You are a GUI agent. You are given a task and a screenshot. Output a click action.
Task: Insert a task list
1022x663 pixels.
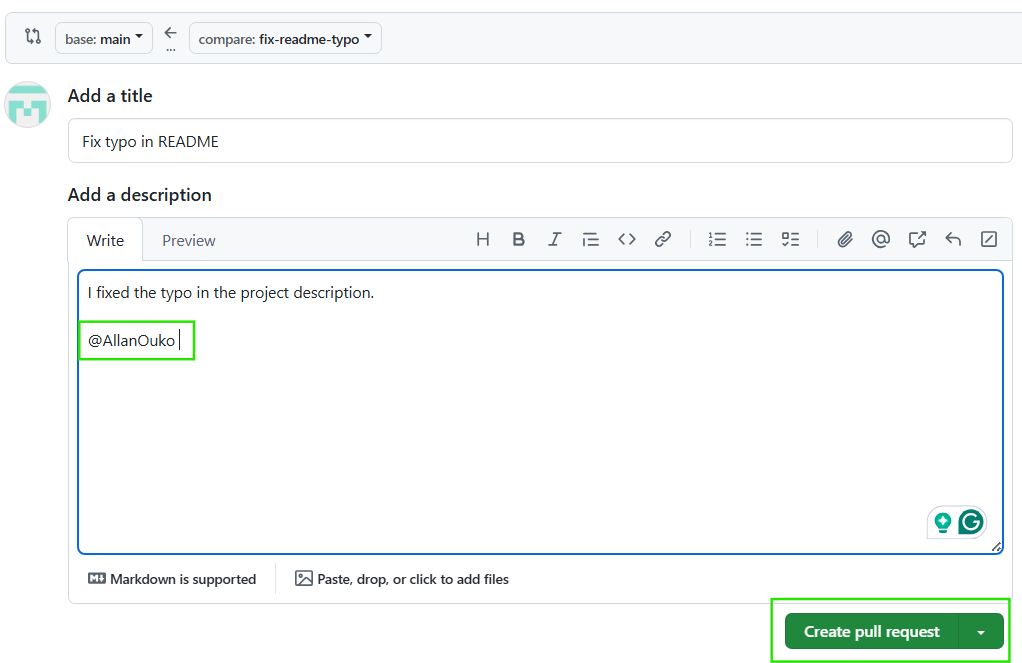click(x=790, y=239)
